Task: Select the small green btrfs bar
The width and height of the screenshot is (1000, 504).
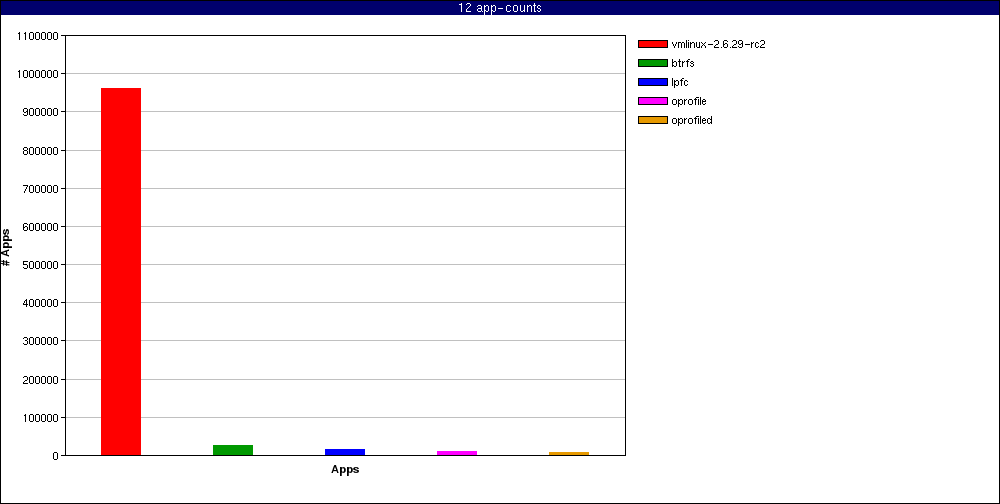Action: point(233,450)
